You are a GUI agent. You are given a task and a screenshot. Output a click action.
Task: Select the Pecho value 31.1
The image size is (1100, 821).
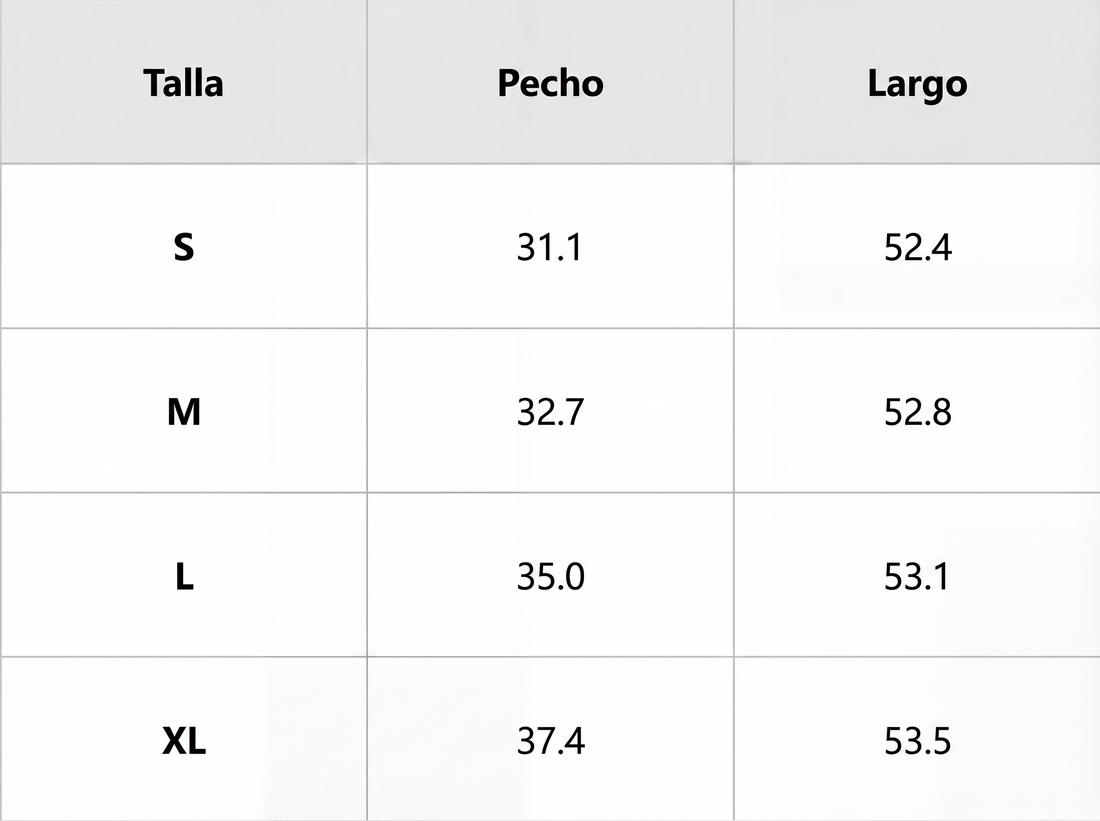click(x=549, y=247)
